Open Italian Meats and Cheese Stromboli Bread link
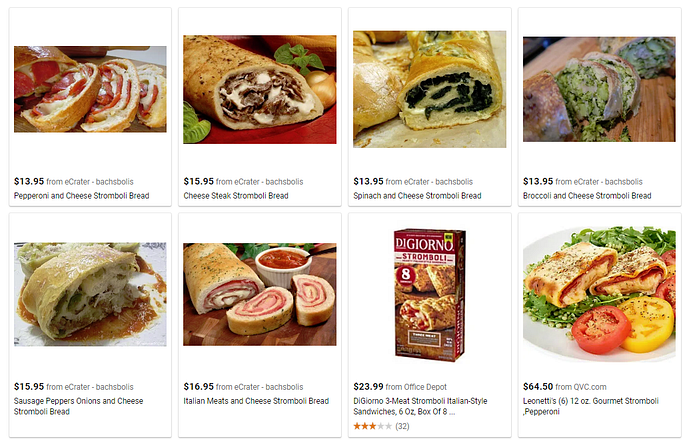This screenshot has height=443, width=699. (x=256, y=401)
